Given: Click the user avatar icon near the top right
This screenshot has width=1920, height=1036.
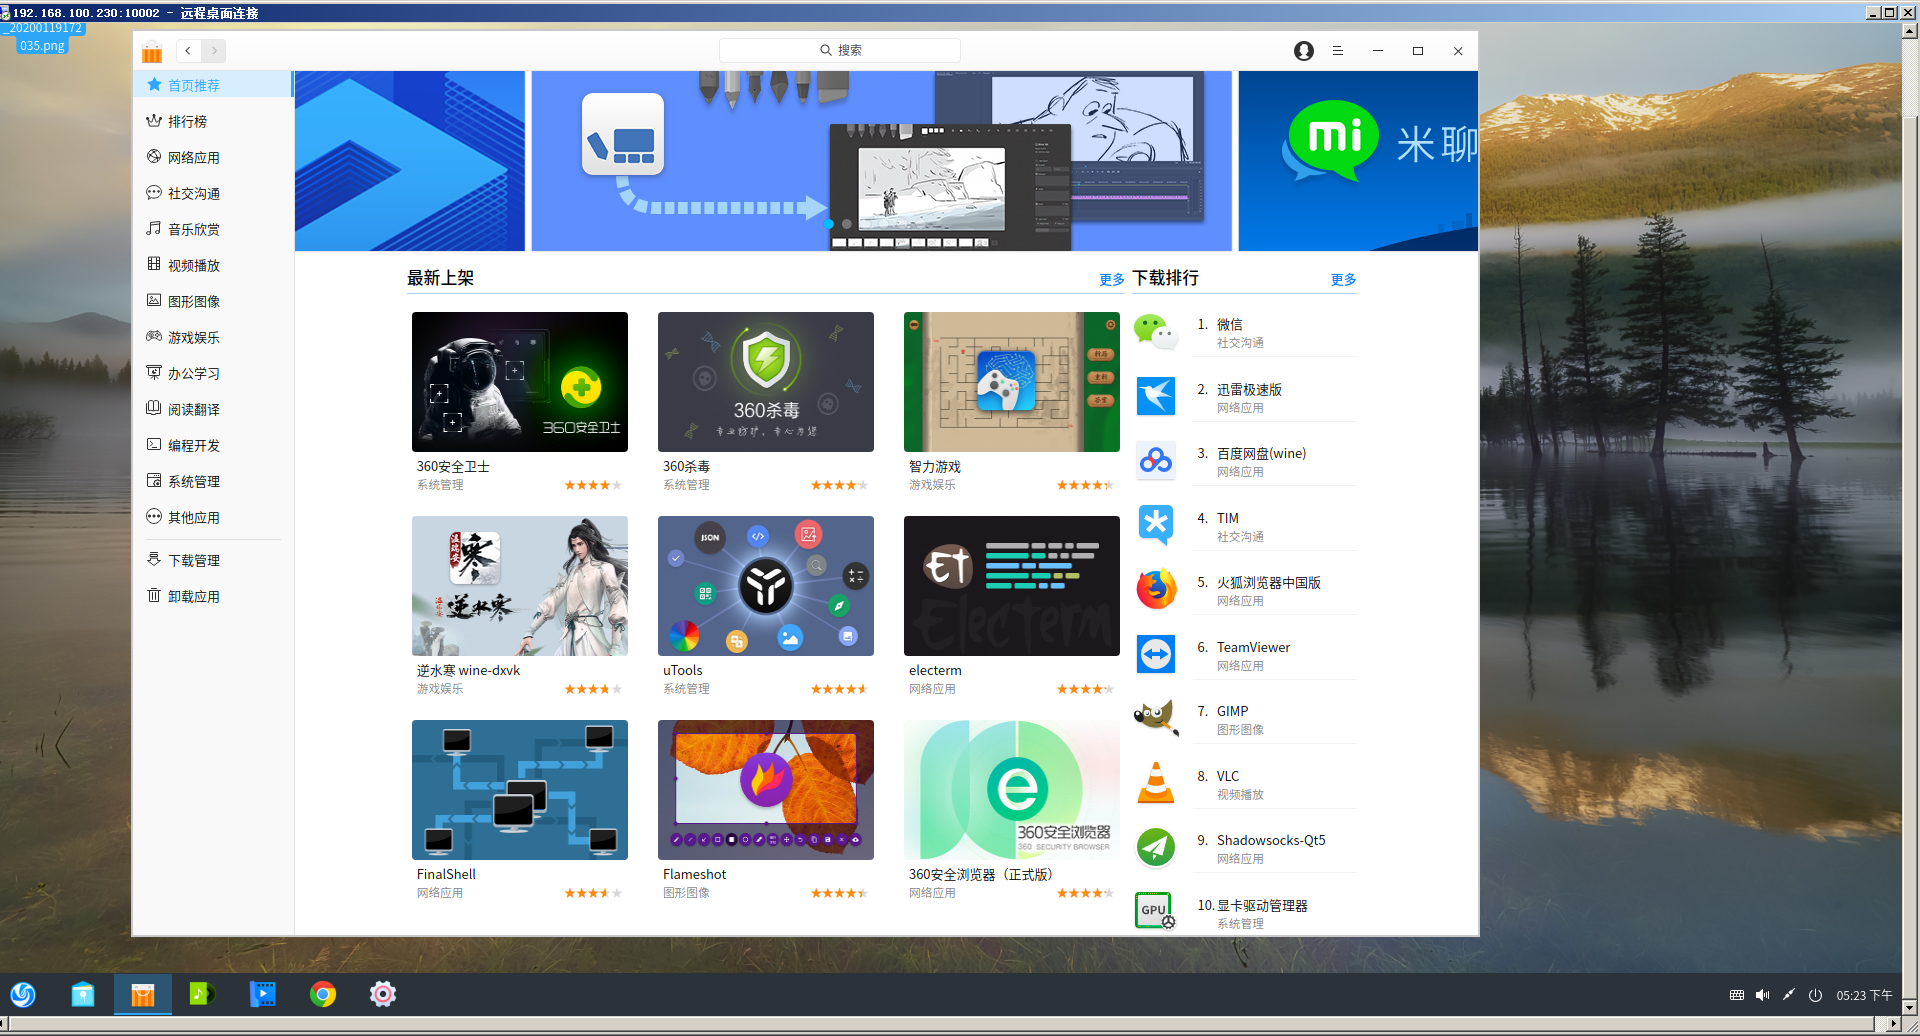Looking at the screenshot, I should tap(1303, 50).
